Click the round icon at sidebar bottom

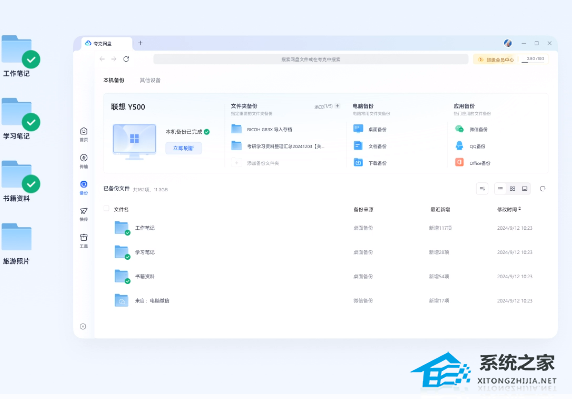click(x=83, y=326)
